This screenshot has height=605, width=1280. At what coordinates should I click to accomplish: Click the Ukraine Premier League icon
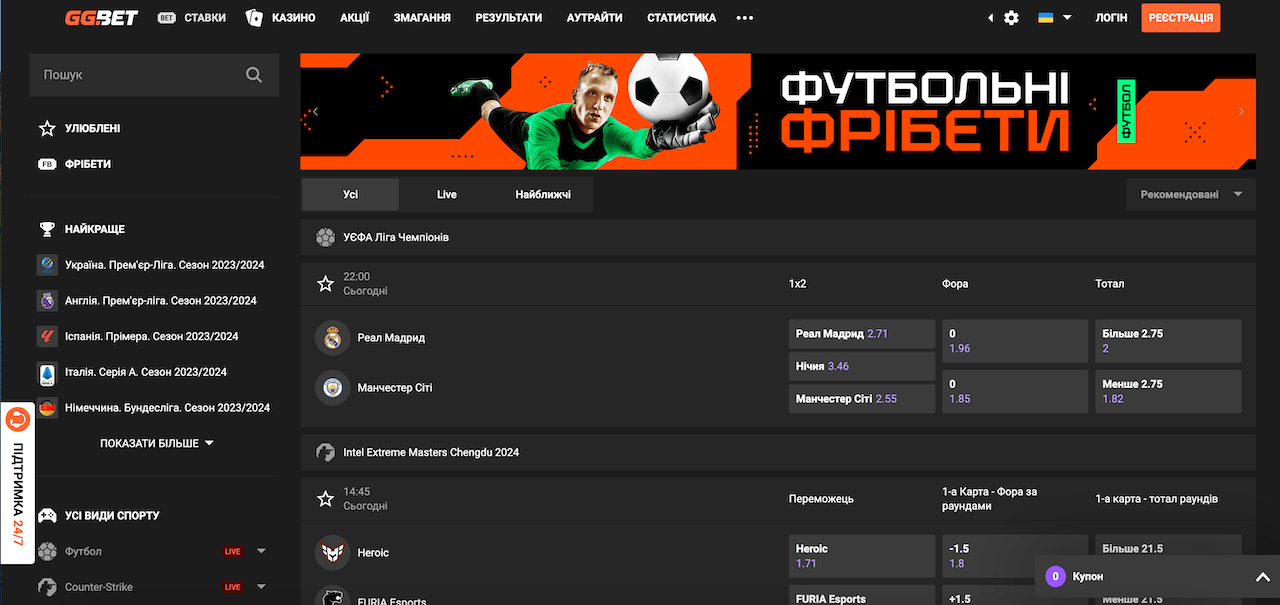[47, 265]
